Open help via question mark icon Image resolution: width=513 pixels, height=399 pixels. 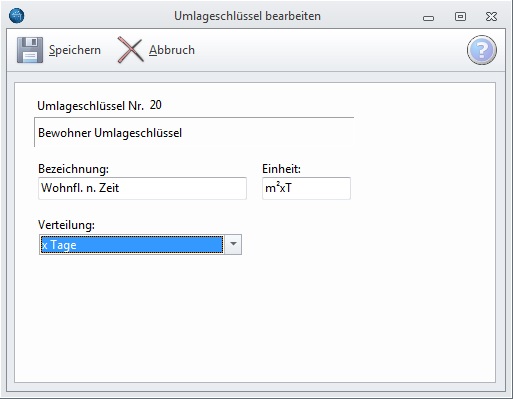[482, 50]
